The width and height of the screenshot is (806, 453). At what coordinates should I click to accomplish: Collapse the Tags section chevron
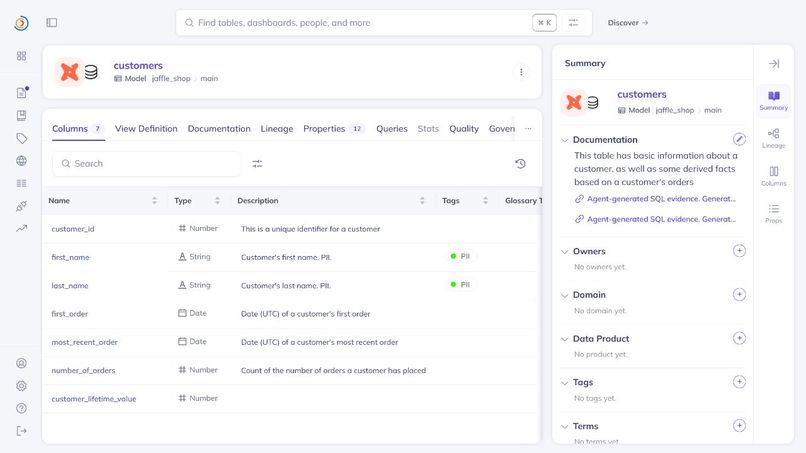564,383
